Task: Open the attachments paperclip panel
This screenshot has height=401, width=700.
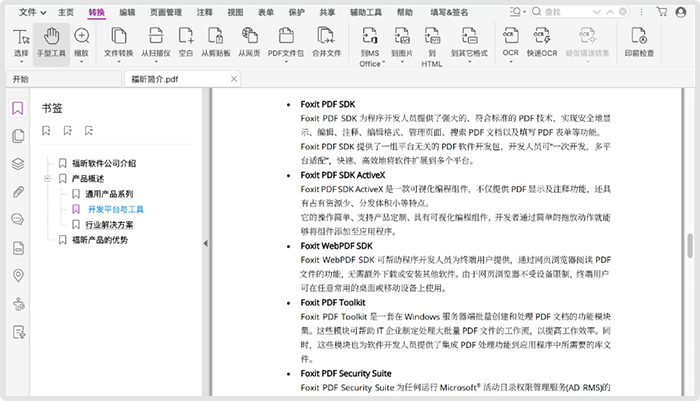Action: (18, 192)
